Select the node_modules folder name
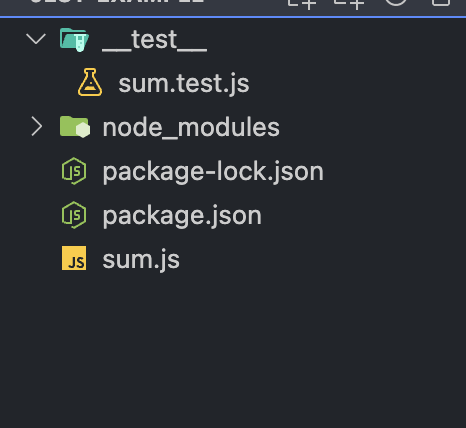This screenshot has height=428, width=466. [191, 127]
